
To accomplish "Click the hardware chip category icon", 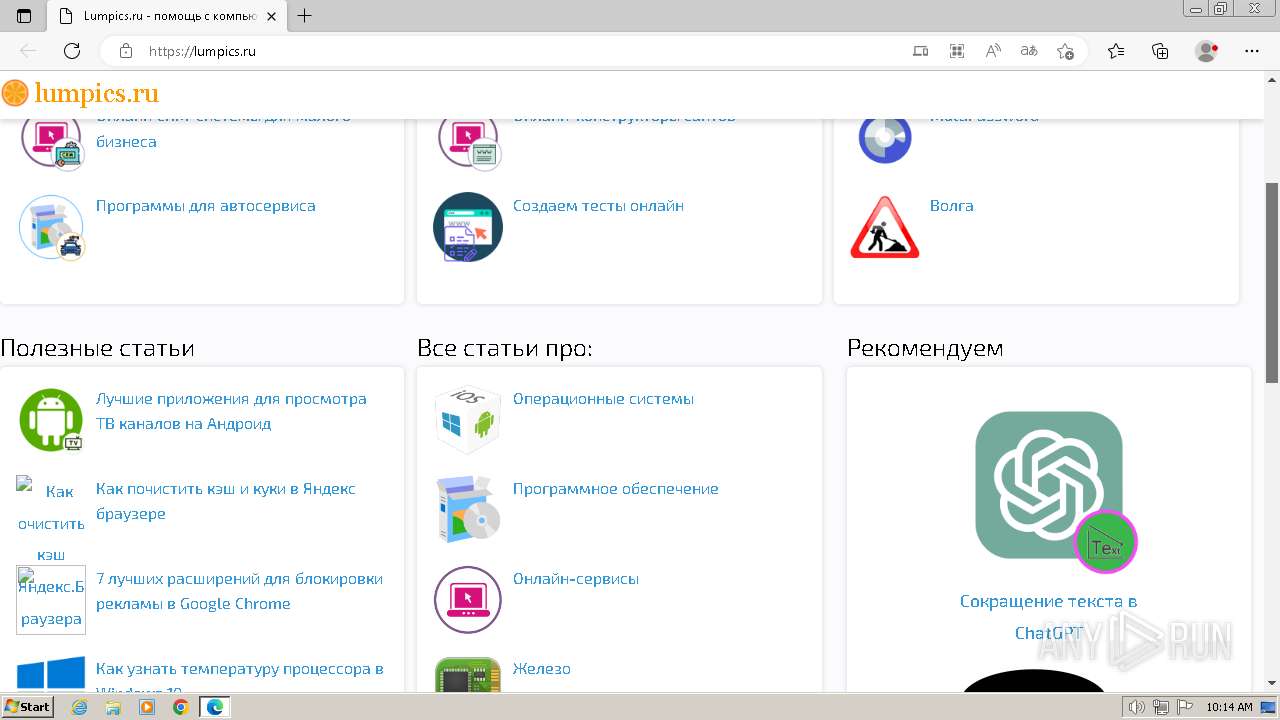I will (x=468, y=675).
